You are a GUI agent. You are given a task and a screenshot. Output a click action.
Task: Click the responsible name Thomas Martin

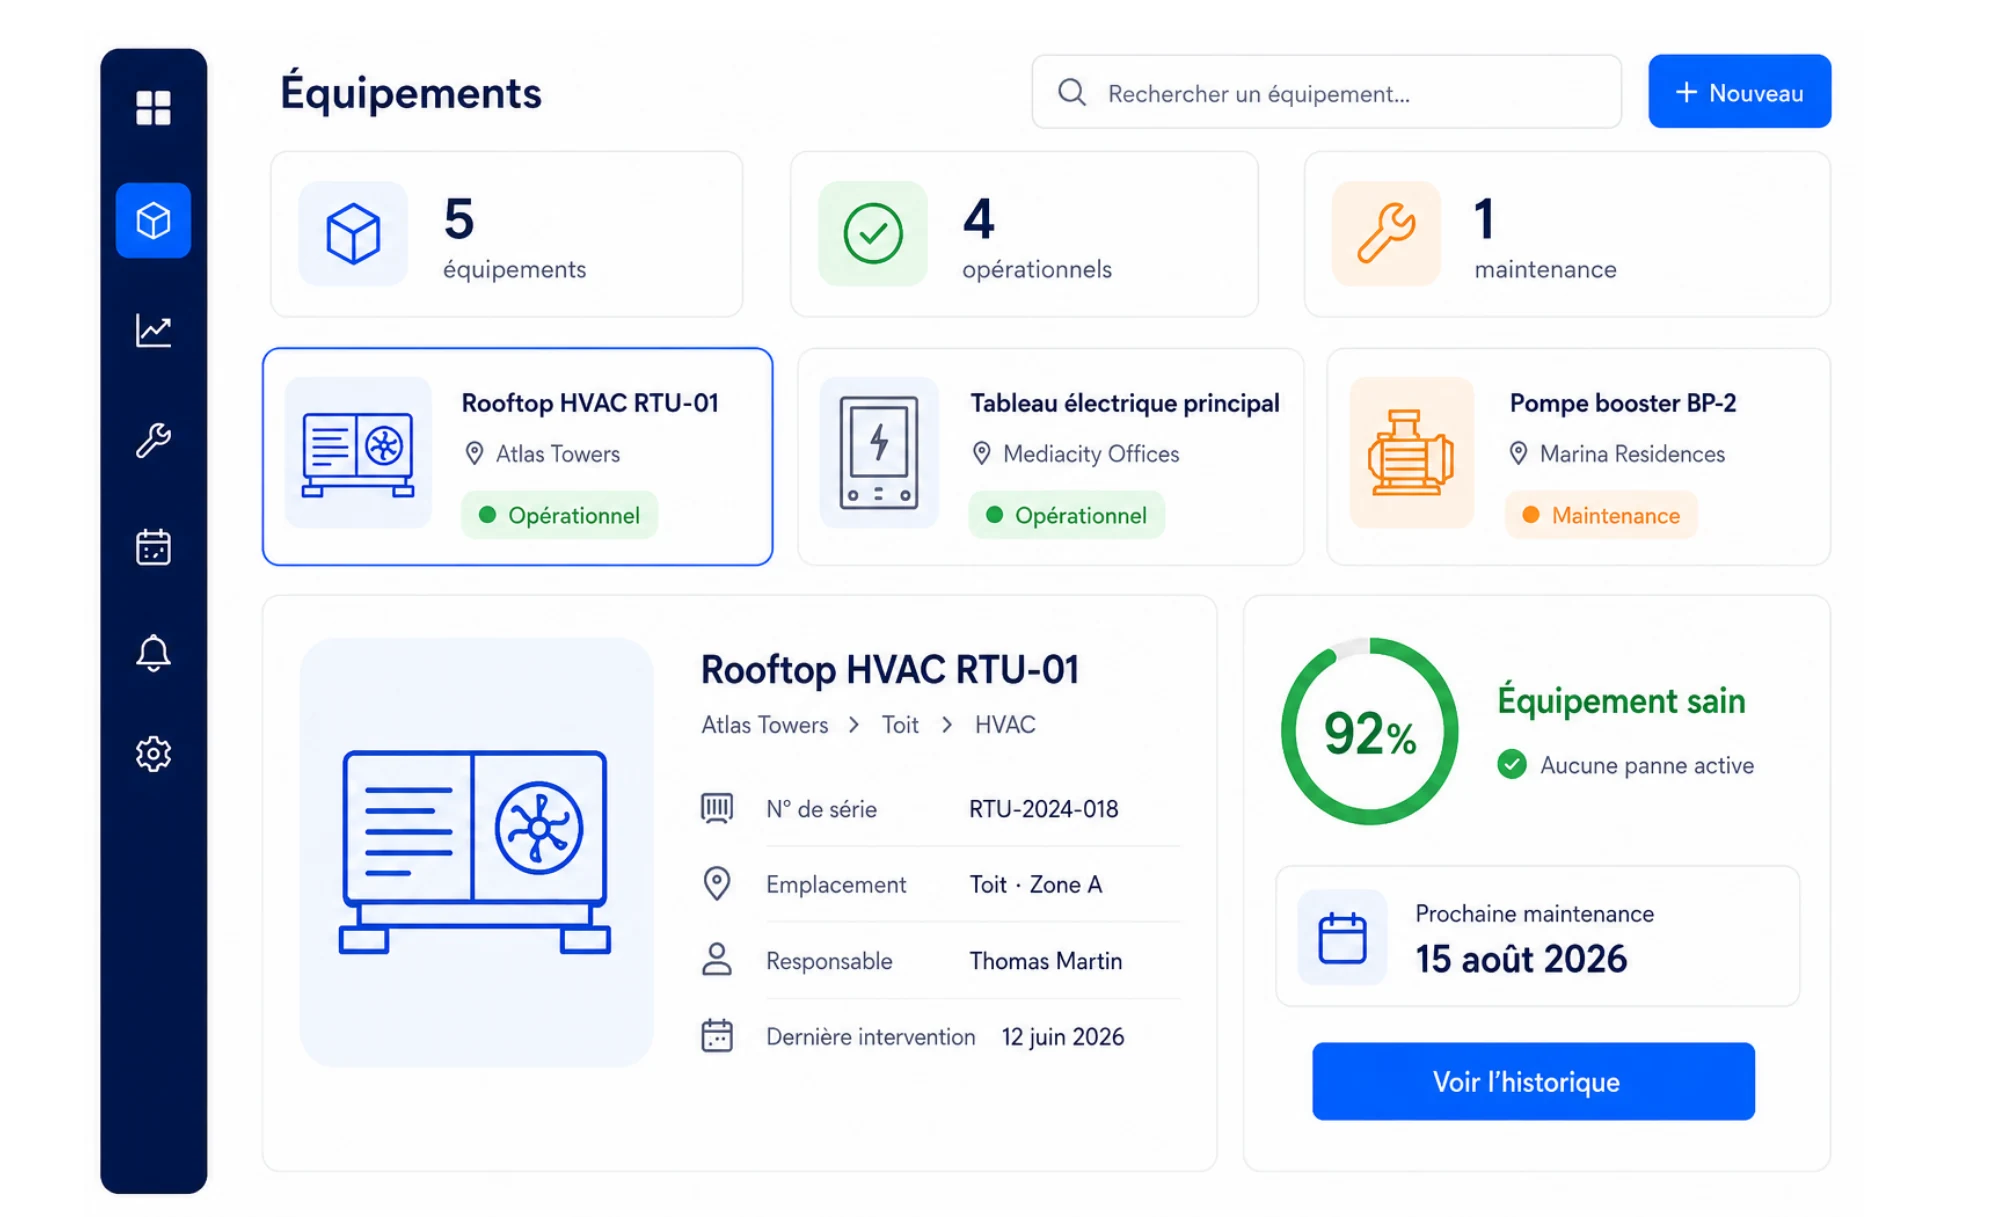click(1046, 961)
